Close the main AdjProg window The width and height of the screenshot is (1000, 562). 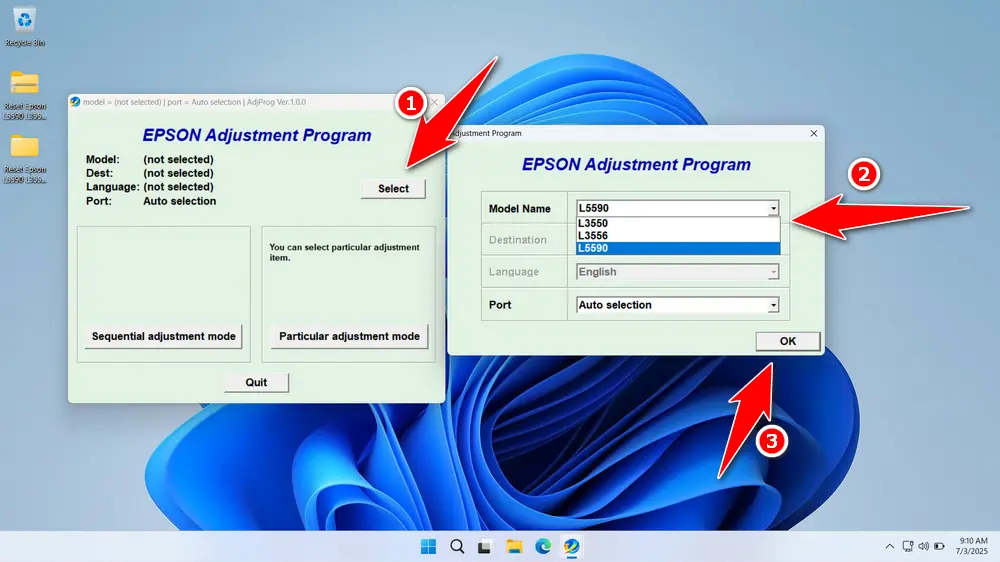pos(434,102)
